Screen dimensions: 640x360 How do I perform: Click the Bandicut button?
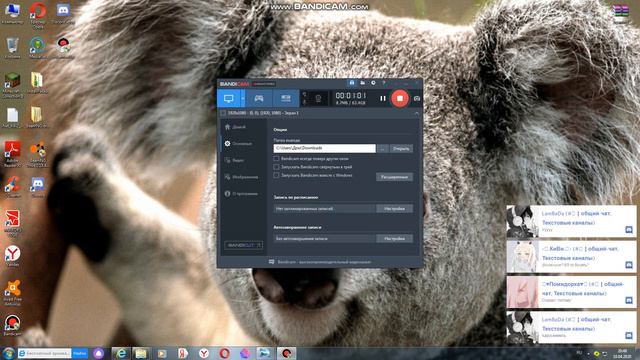(243, 245)
